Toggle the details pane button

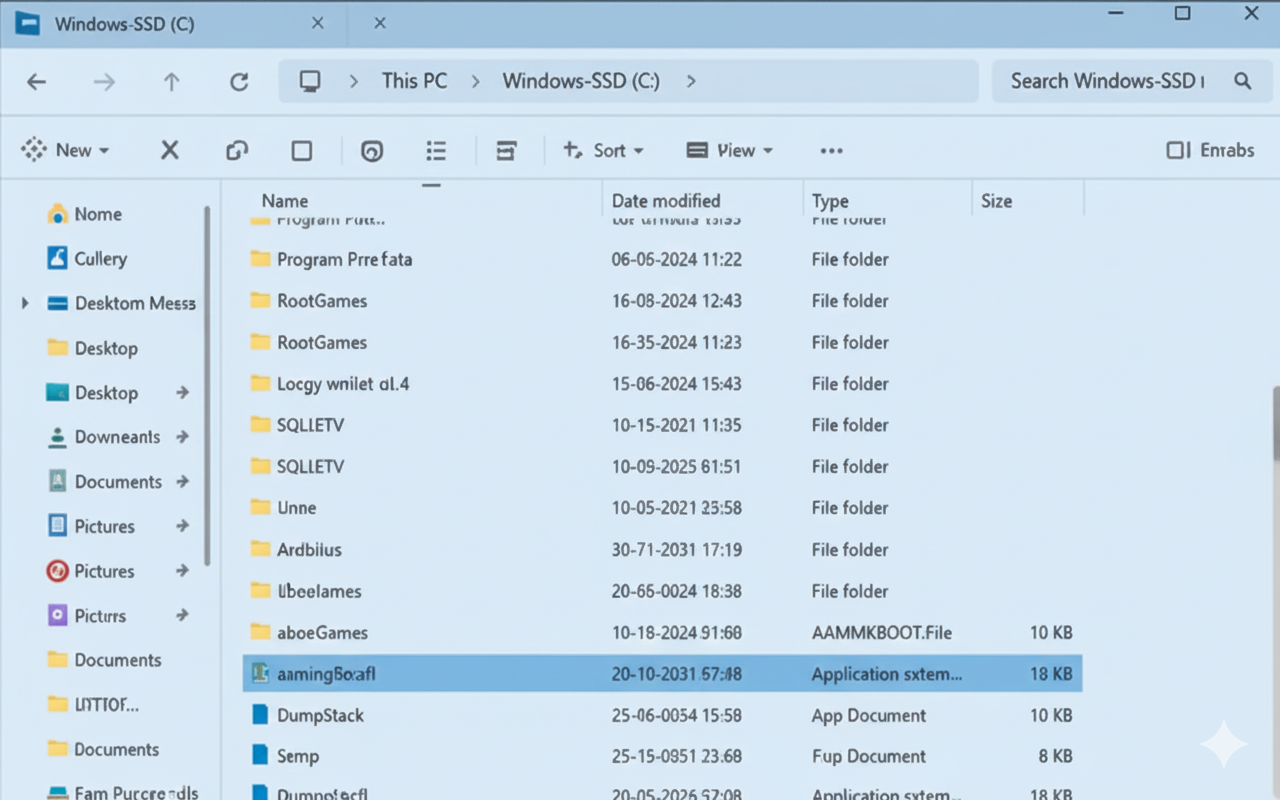point(1210,150)
